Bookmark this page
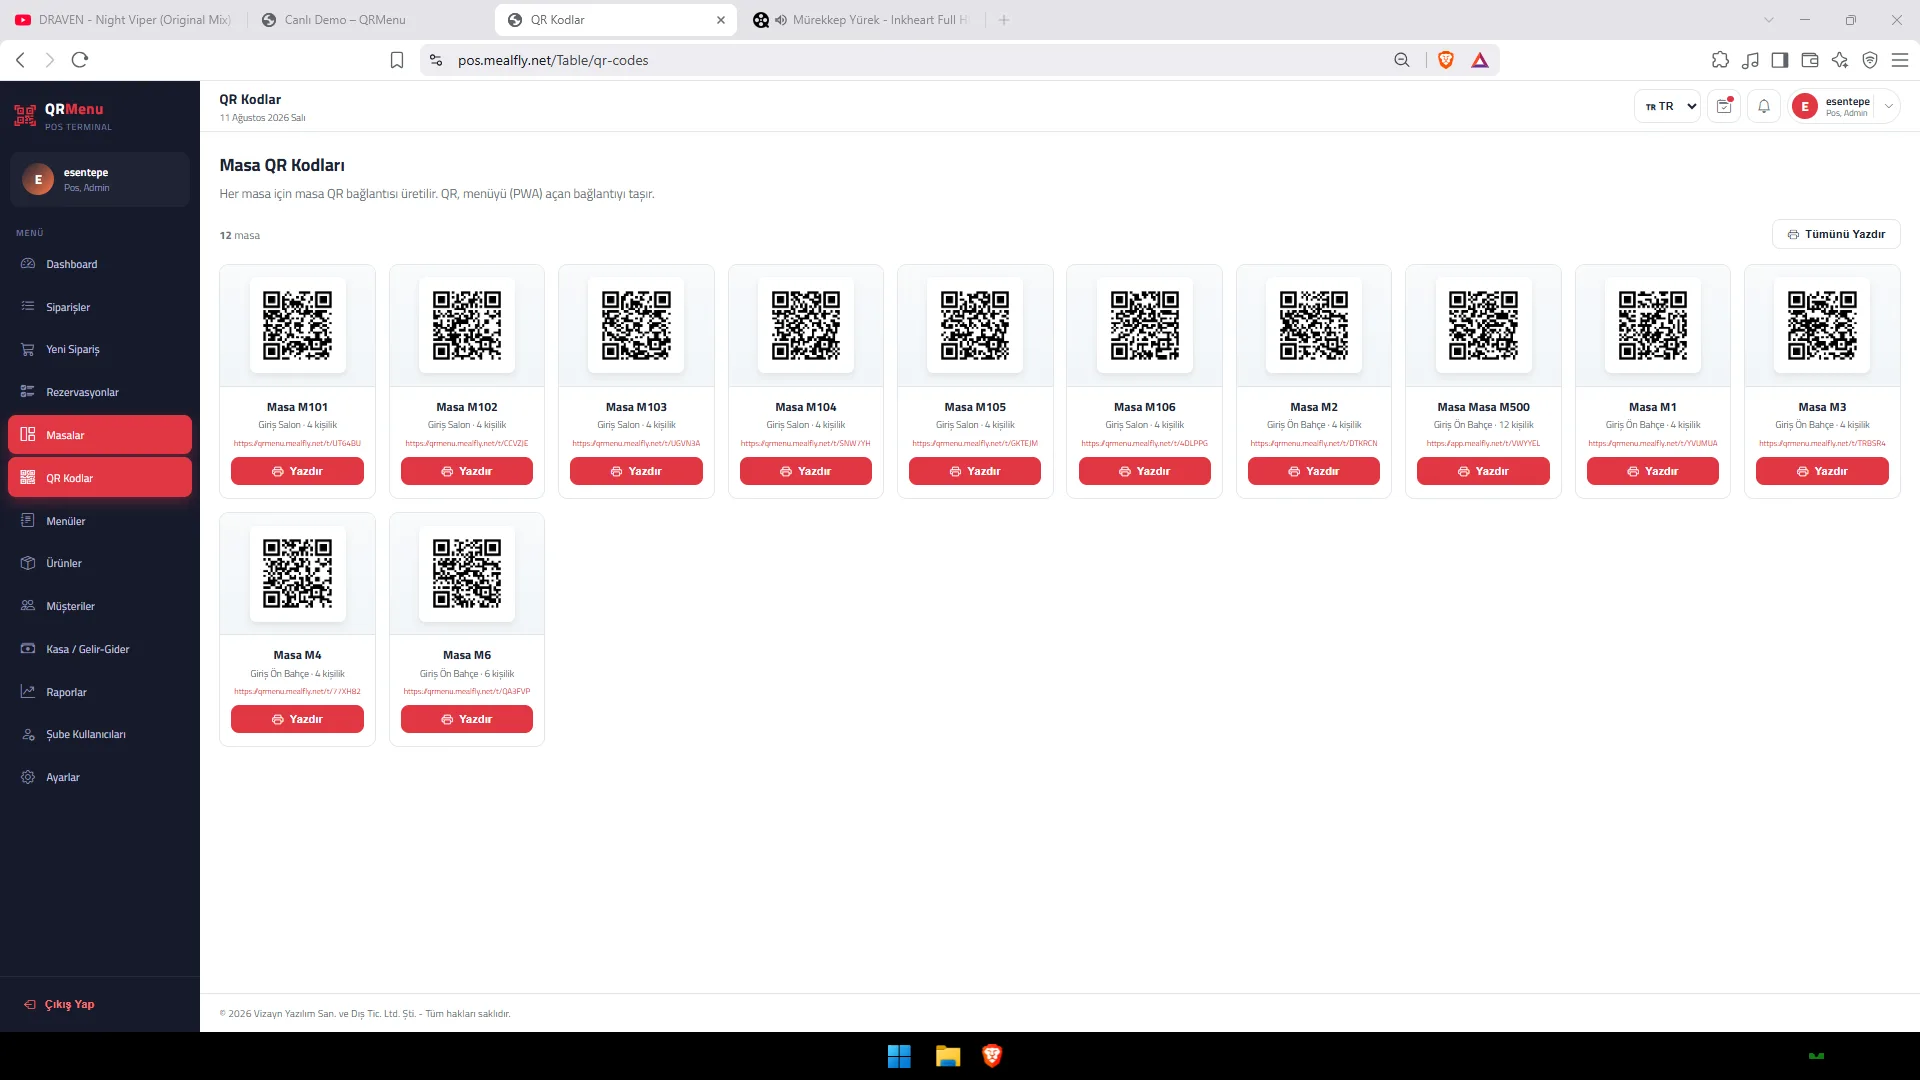The height and width of the screenshot is (1080, 1920). click(x=397, y=60)
